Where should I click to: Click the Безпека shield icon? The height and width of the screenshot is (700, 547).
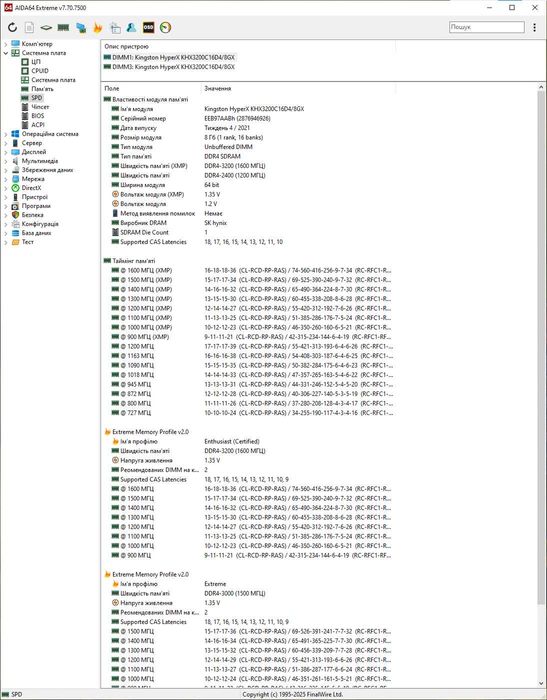pyautogui.click(x=15, y=215)
